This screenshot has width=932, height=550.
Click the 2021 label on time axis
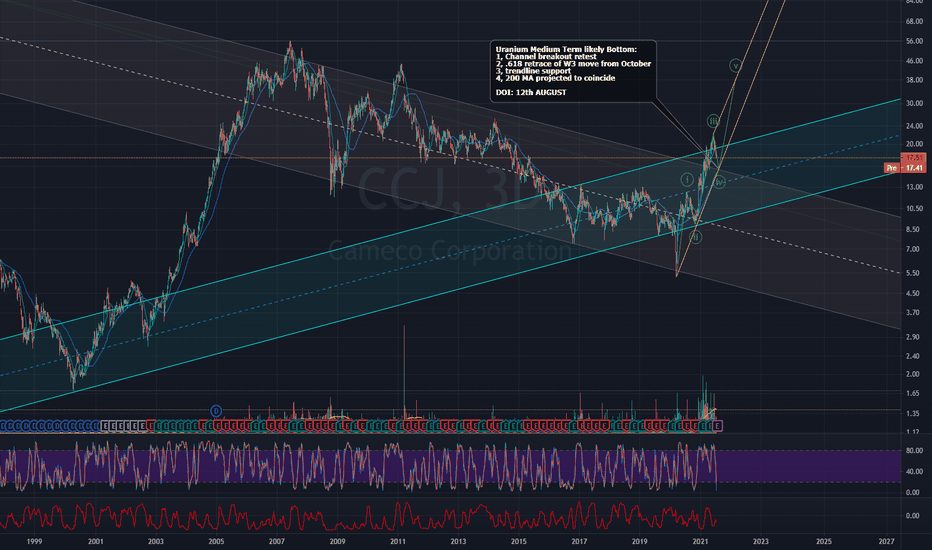pos(700,542)
